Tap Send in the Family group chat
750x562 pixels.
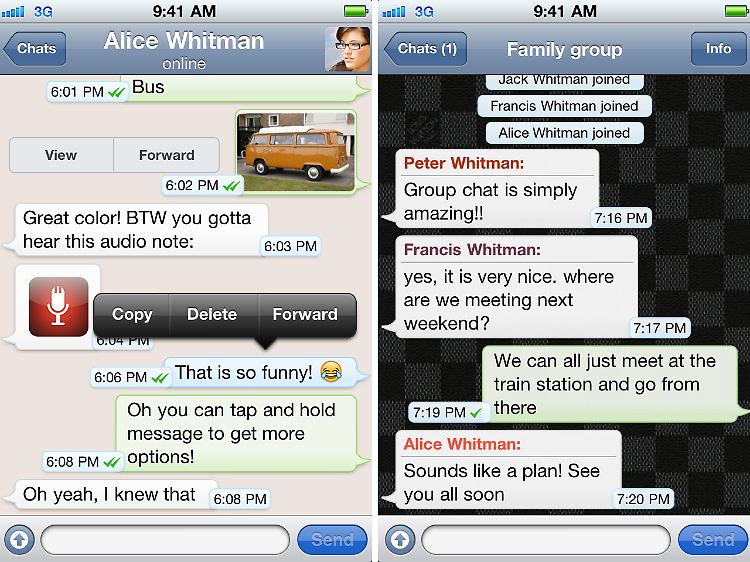click(x=713, y=540)
